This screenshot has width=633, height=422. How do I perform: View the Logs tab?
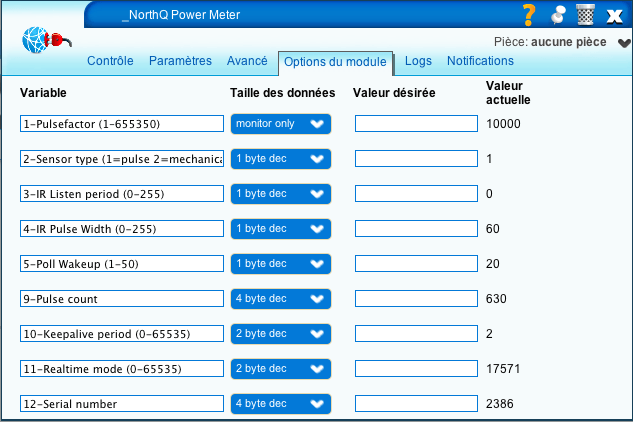[418, 61]
